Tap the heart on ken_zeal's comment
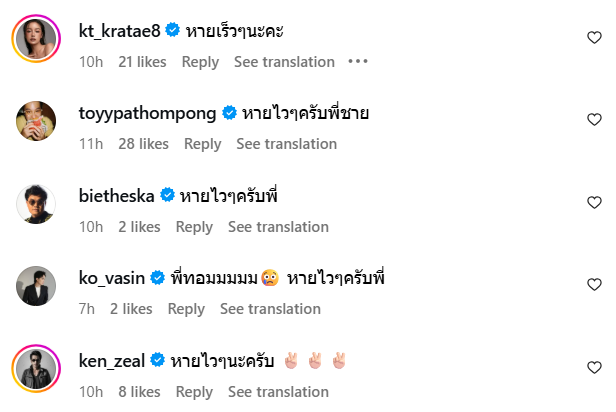The width and height of the screenshot is (616, 412). tap(594, 367)
